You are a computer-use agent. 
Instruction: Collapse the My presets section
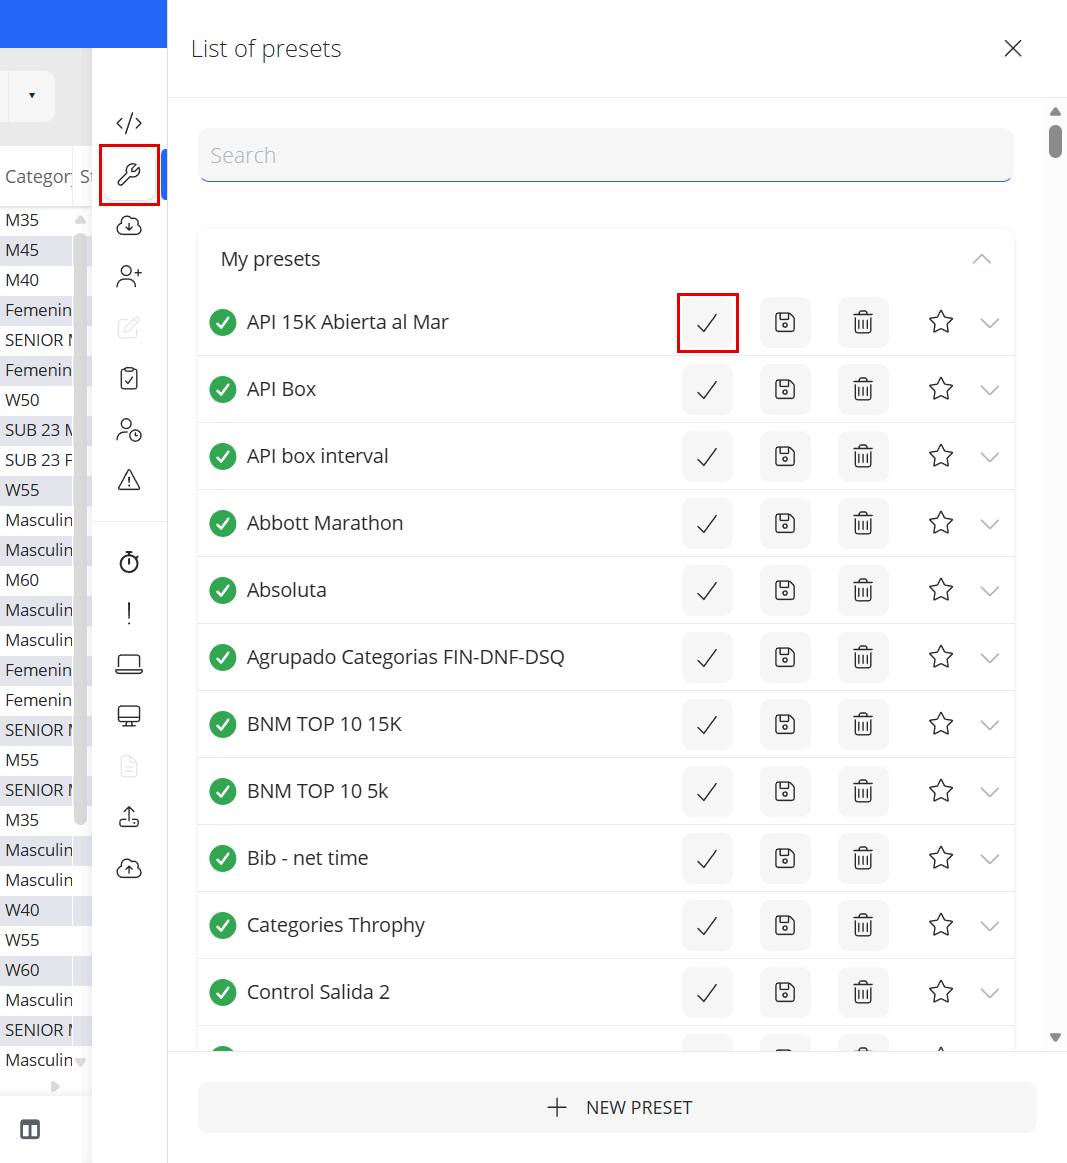tap(982, 259)
